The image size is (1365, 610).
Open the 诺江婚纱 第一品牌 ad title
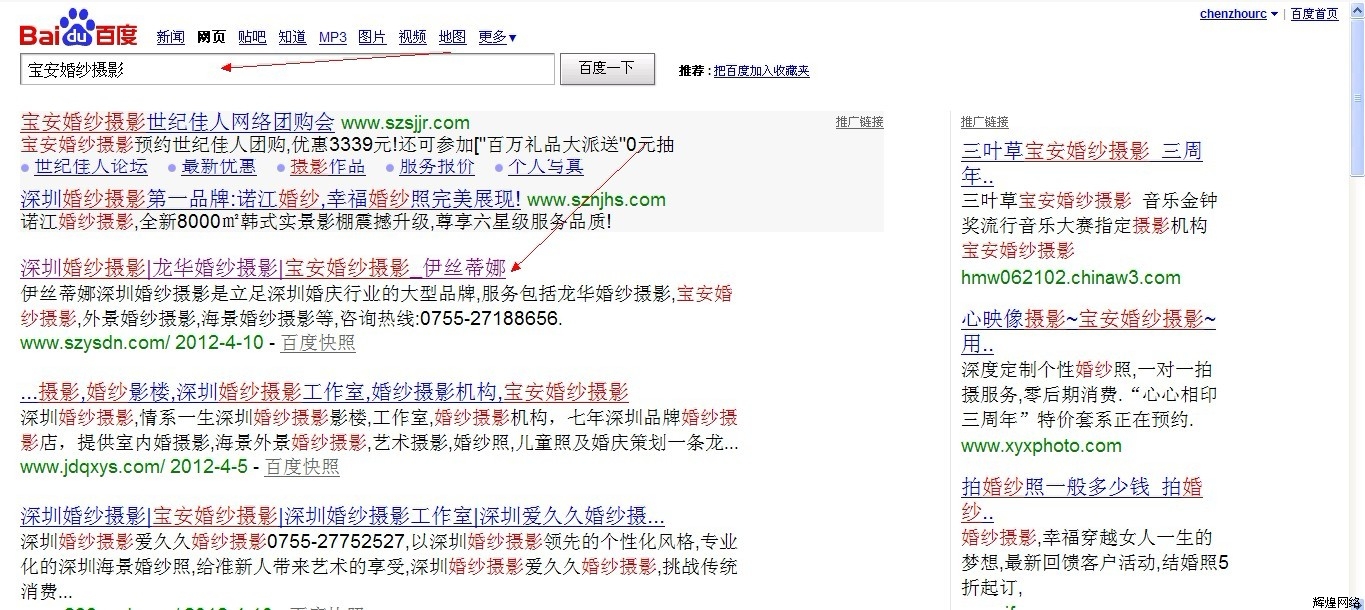click(271, 199)
